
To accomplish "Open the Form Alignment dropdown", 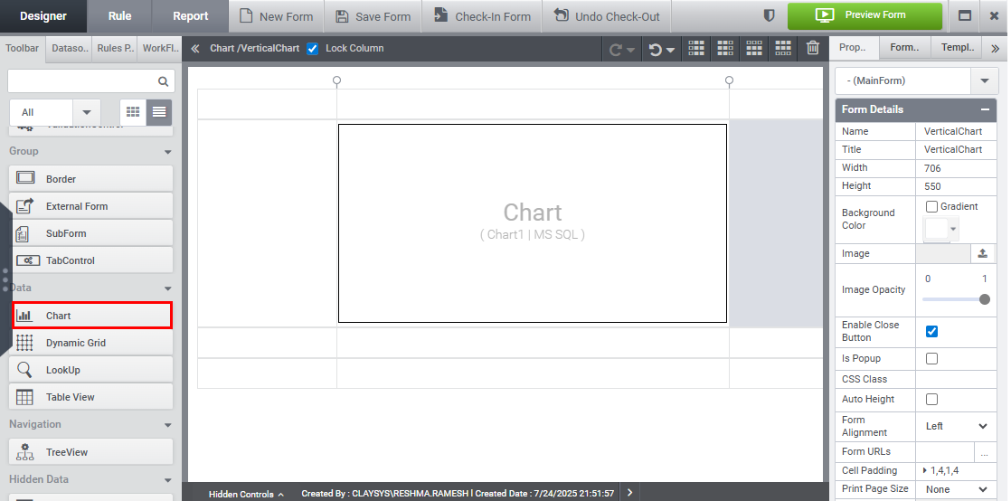I will [x=956, y=426].
